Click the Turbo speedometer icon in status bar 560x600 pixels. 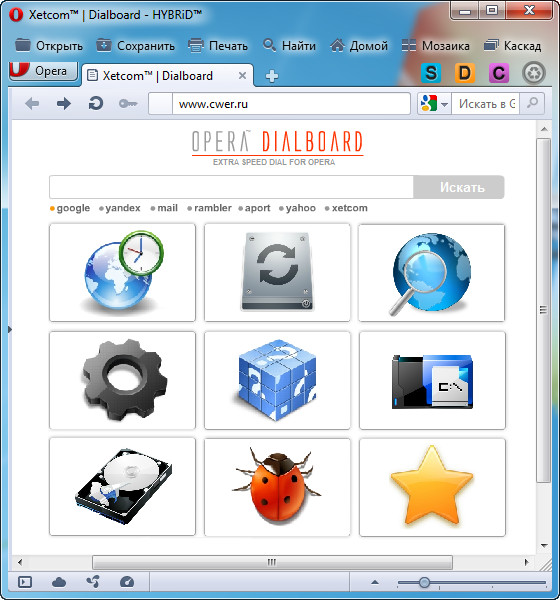click(127, 582)
